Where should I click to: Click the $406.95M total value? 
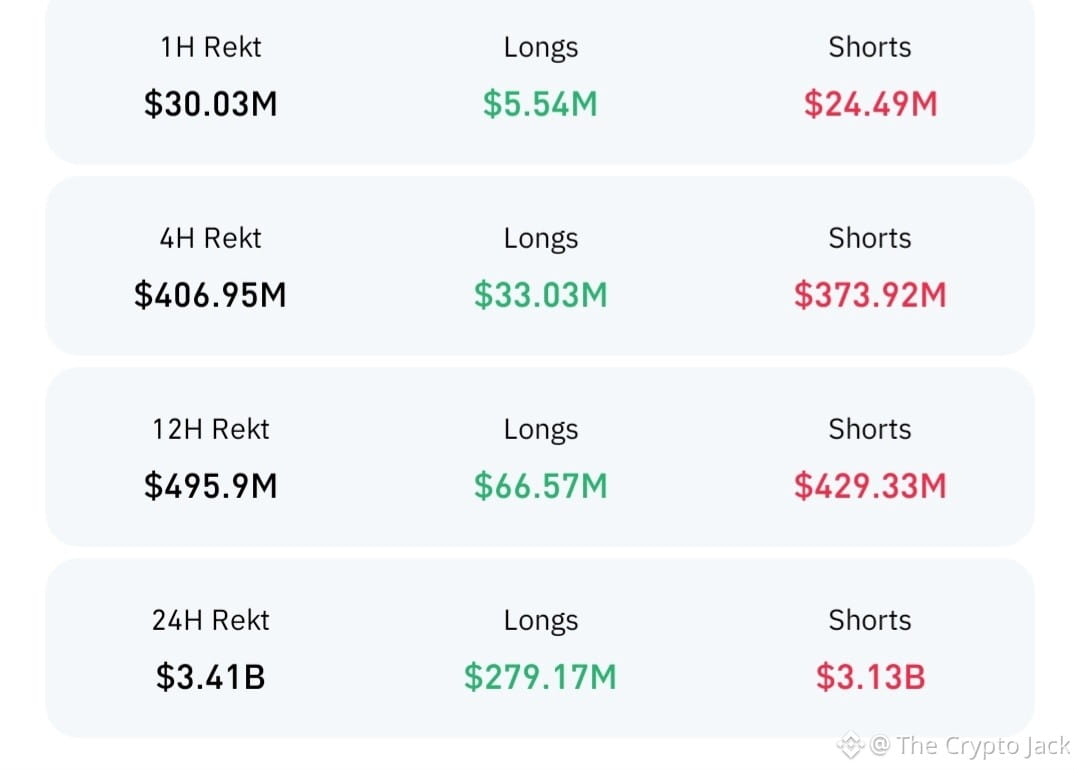pos(210,296)
